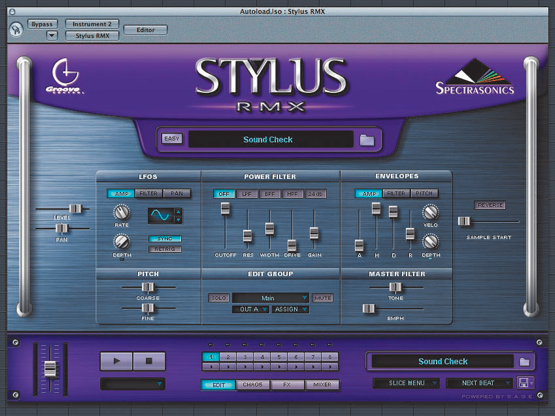Select the Envelopes FILTER tab
The width and height of the screenshot is (555, 416).
pos(396,193)
